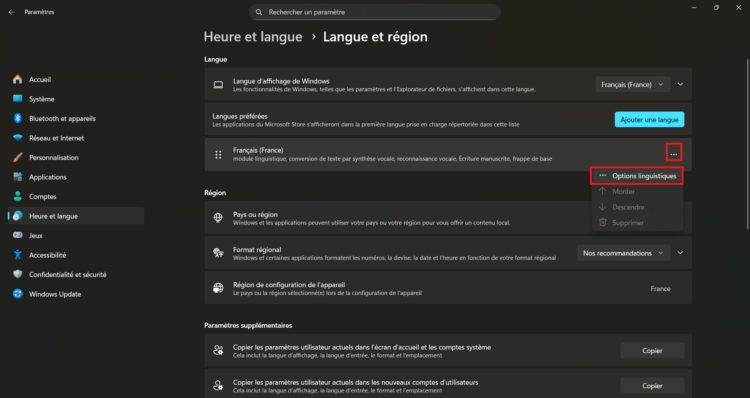750x398 pixels.
Task: Select the Heure et langue globe icon
Action: (x=18, y=216)
